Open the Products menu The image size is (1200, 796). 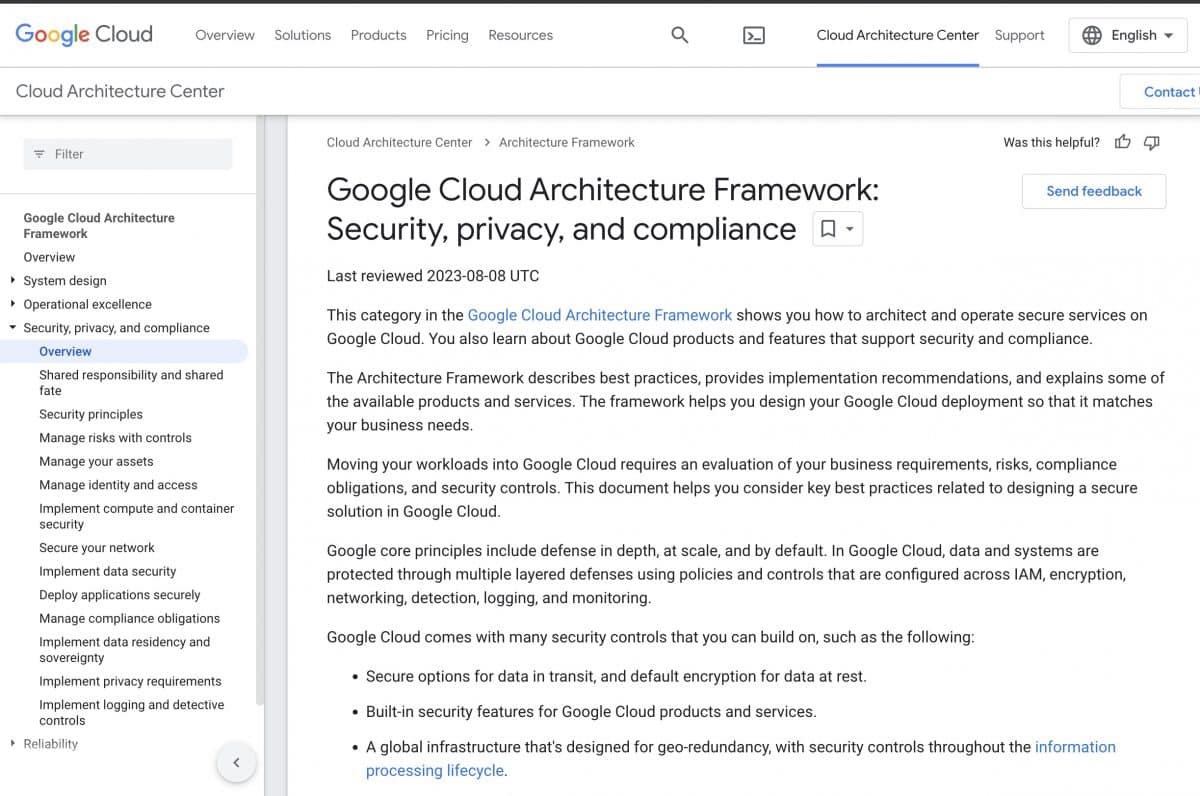(x=378, y=35)
